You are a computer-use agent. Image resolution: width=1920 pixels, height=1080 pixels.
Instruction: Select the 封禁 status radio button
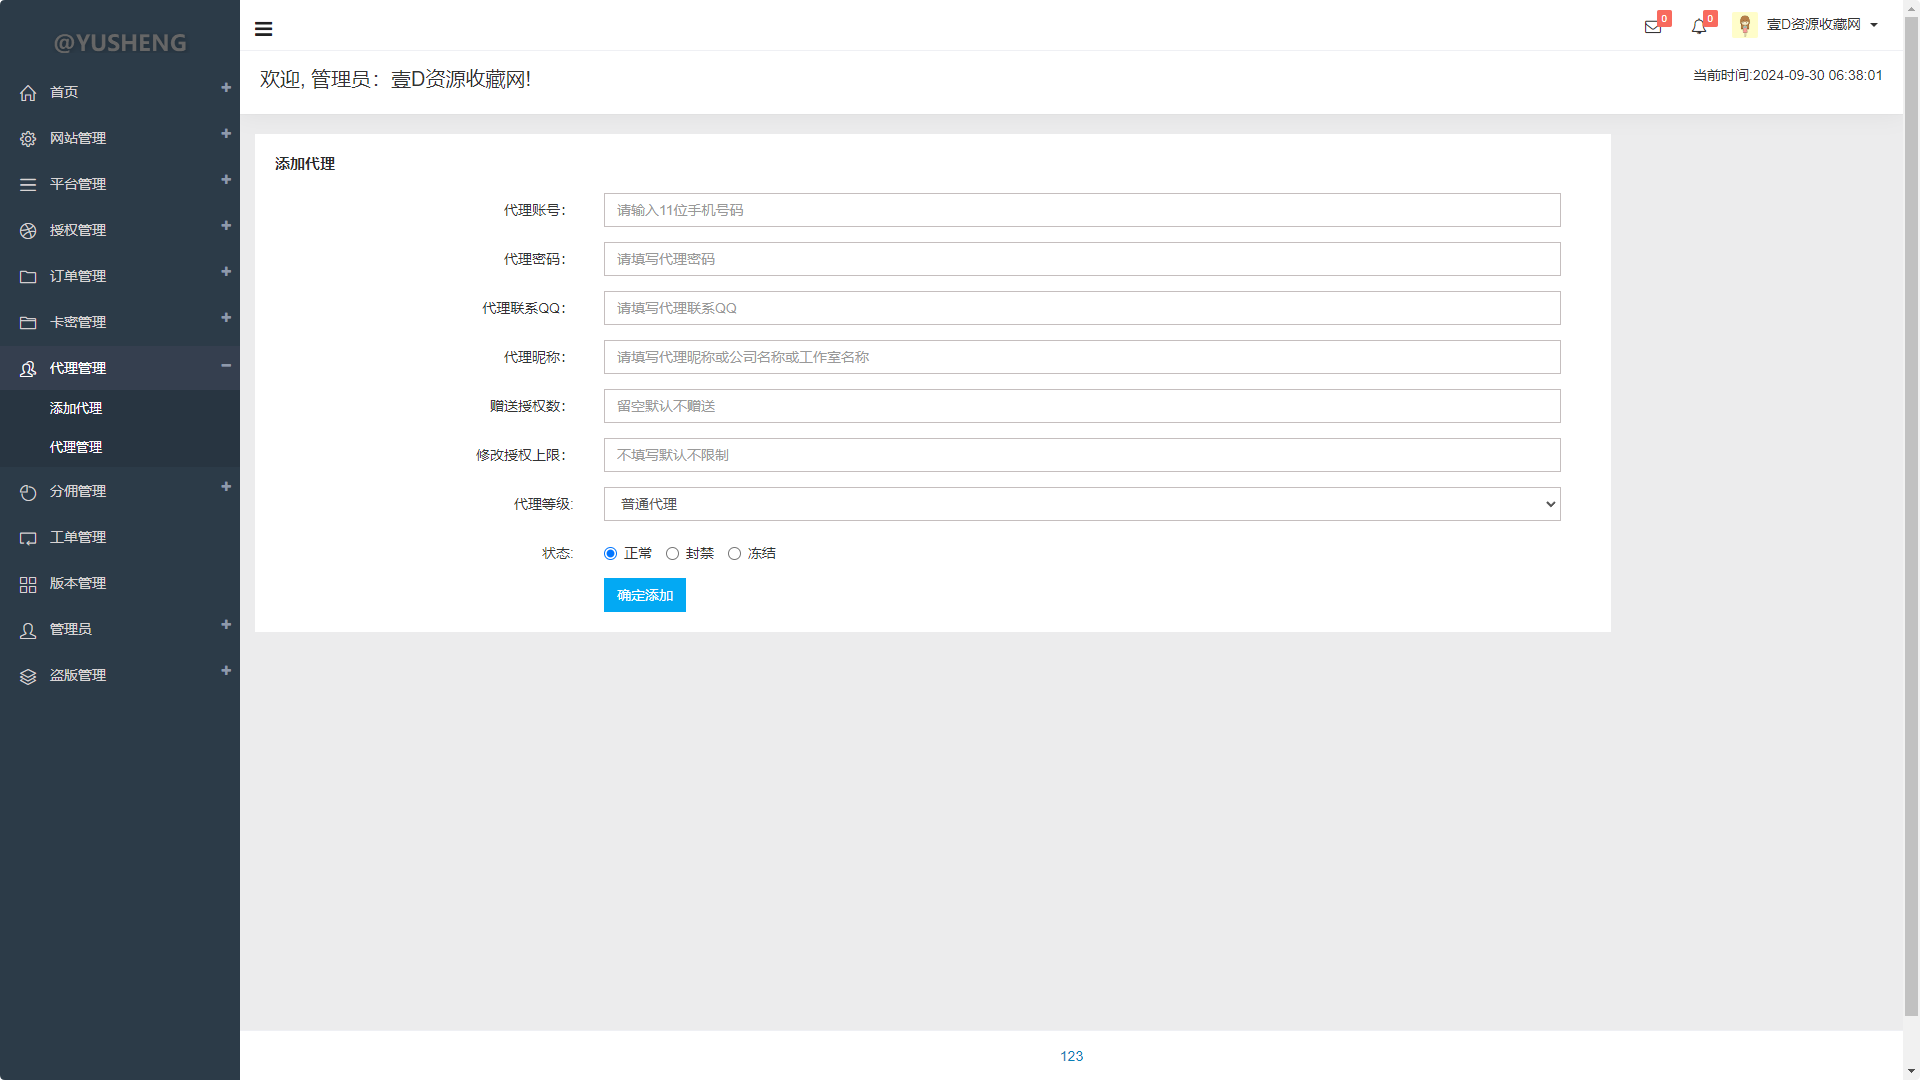[672, 554]
